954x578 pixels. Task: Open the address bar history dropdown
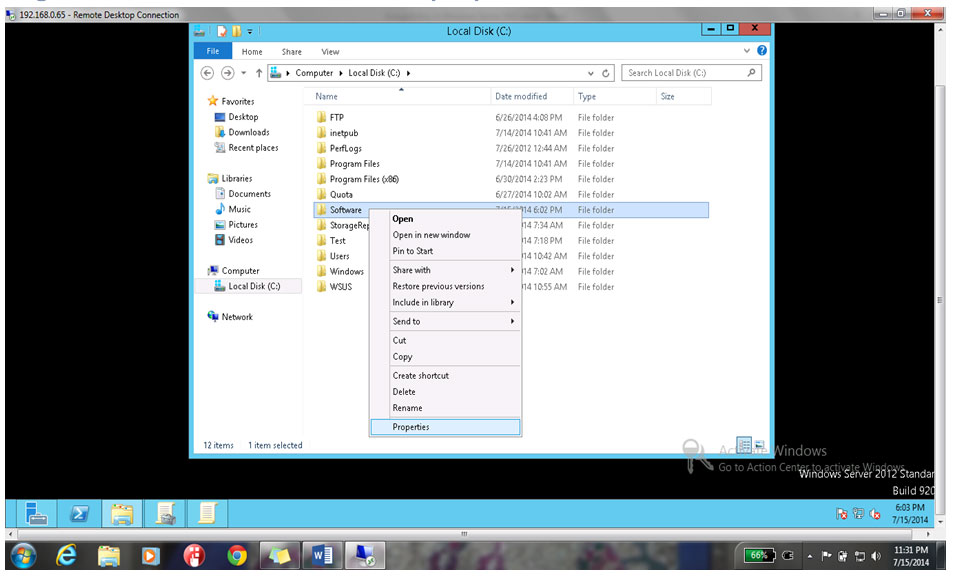[590, 73]
